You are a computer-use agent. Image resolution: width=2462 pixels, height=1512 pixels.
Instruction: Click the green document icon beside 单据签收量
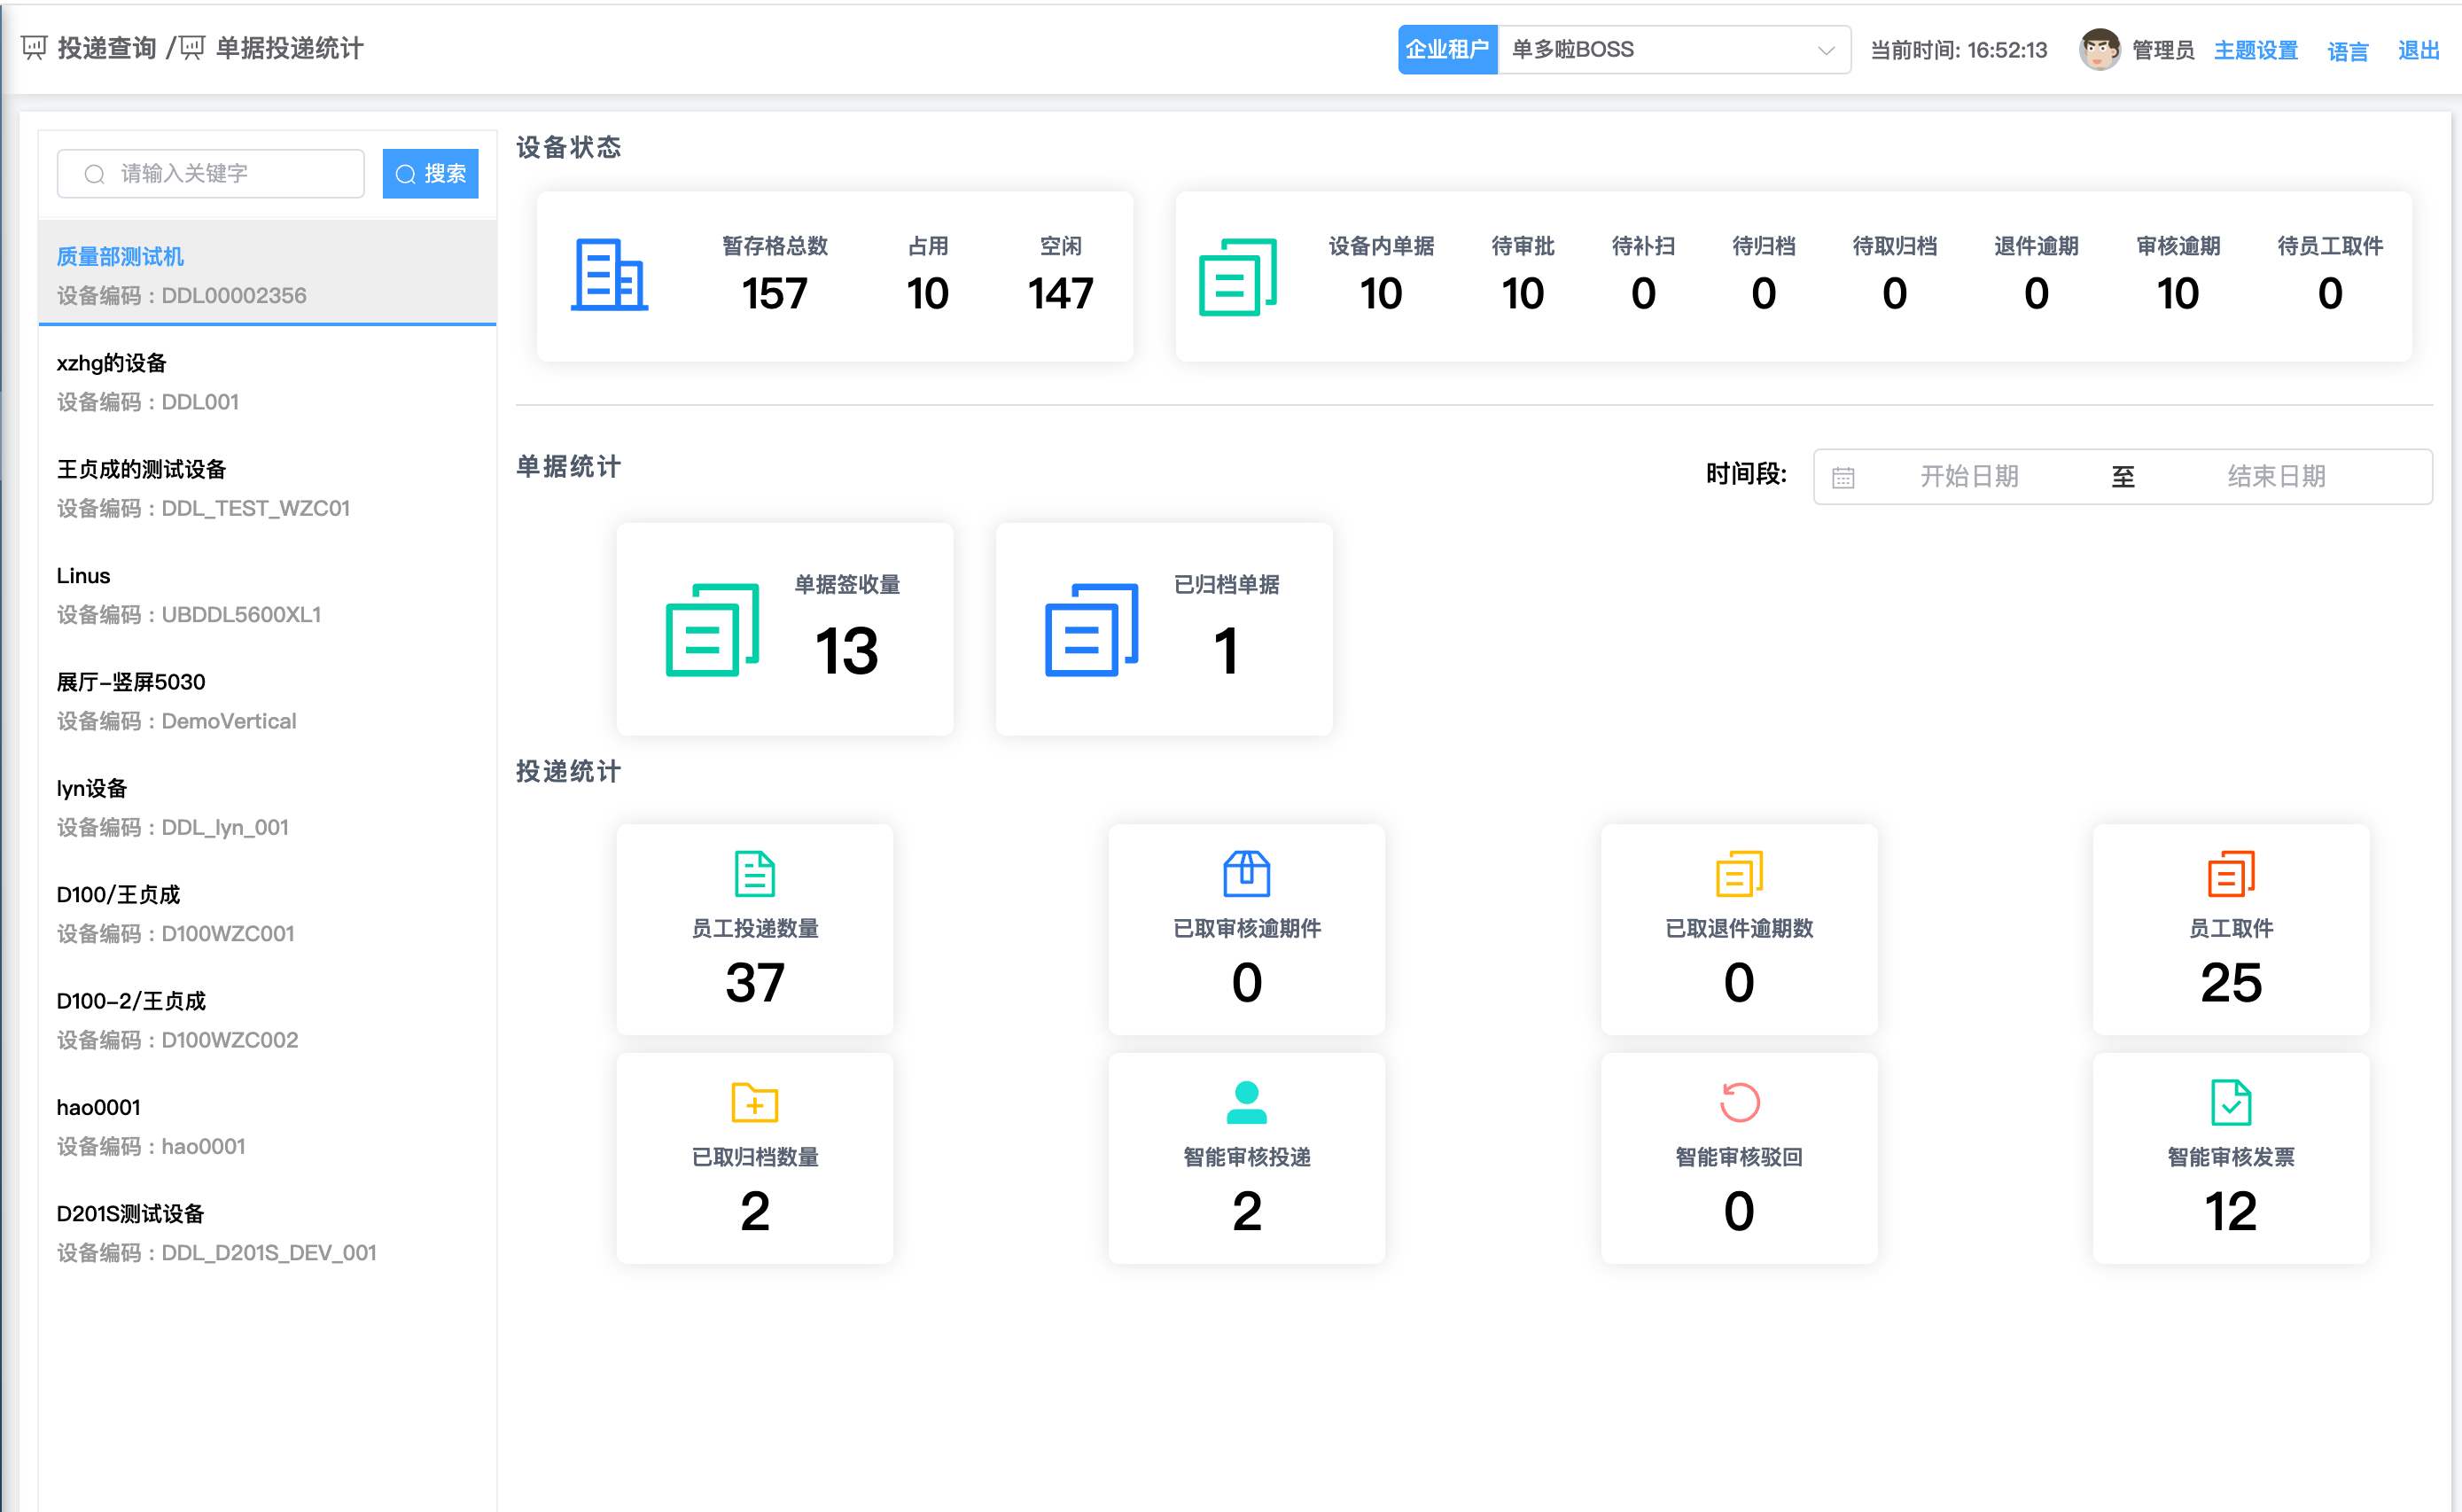pyautogui.click(x=712, y=630)
